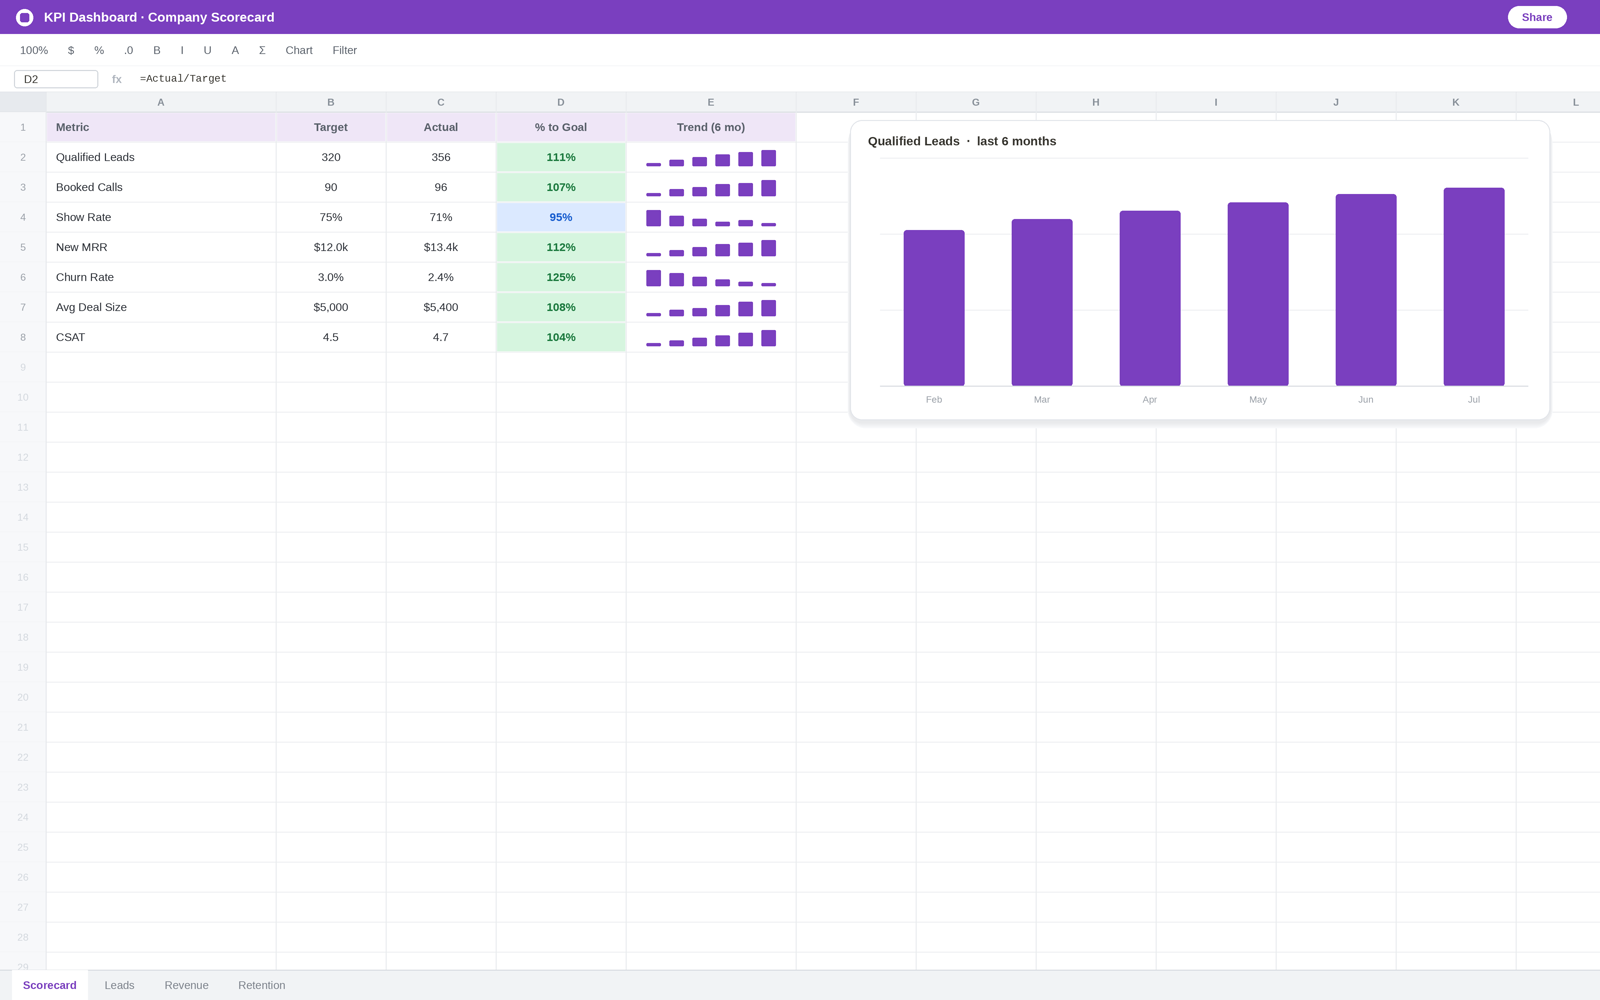The height and width of the screenshot is (1000, 1600).
Task: Select row 4 header
Action: [x=23, y=217]
